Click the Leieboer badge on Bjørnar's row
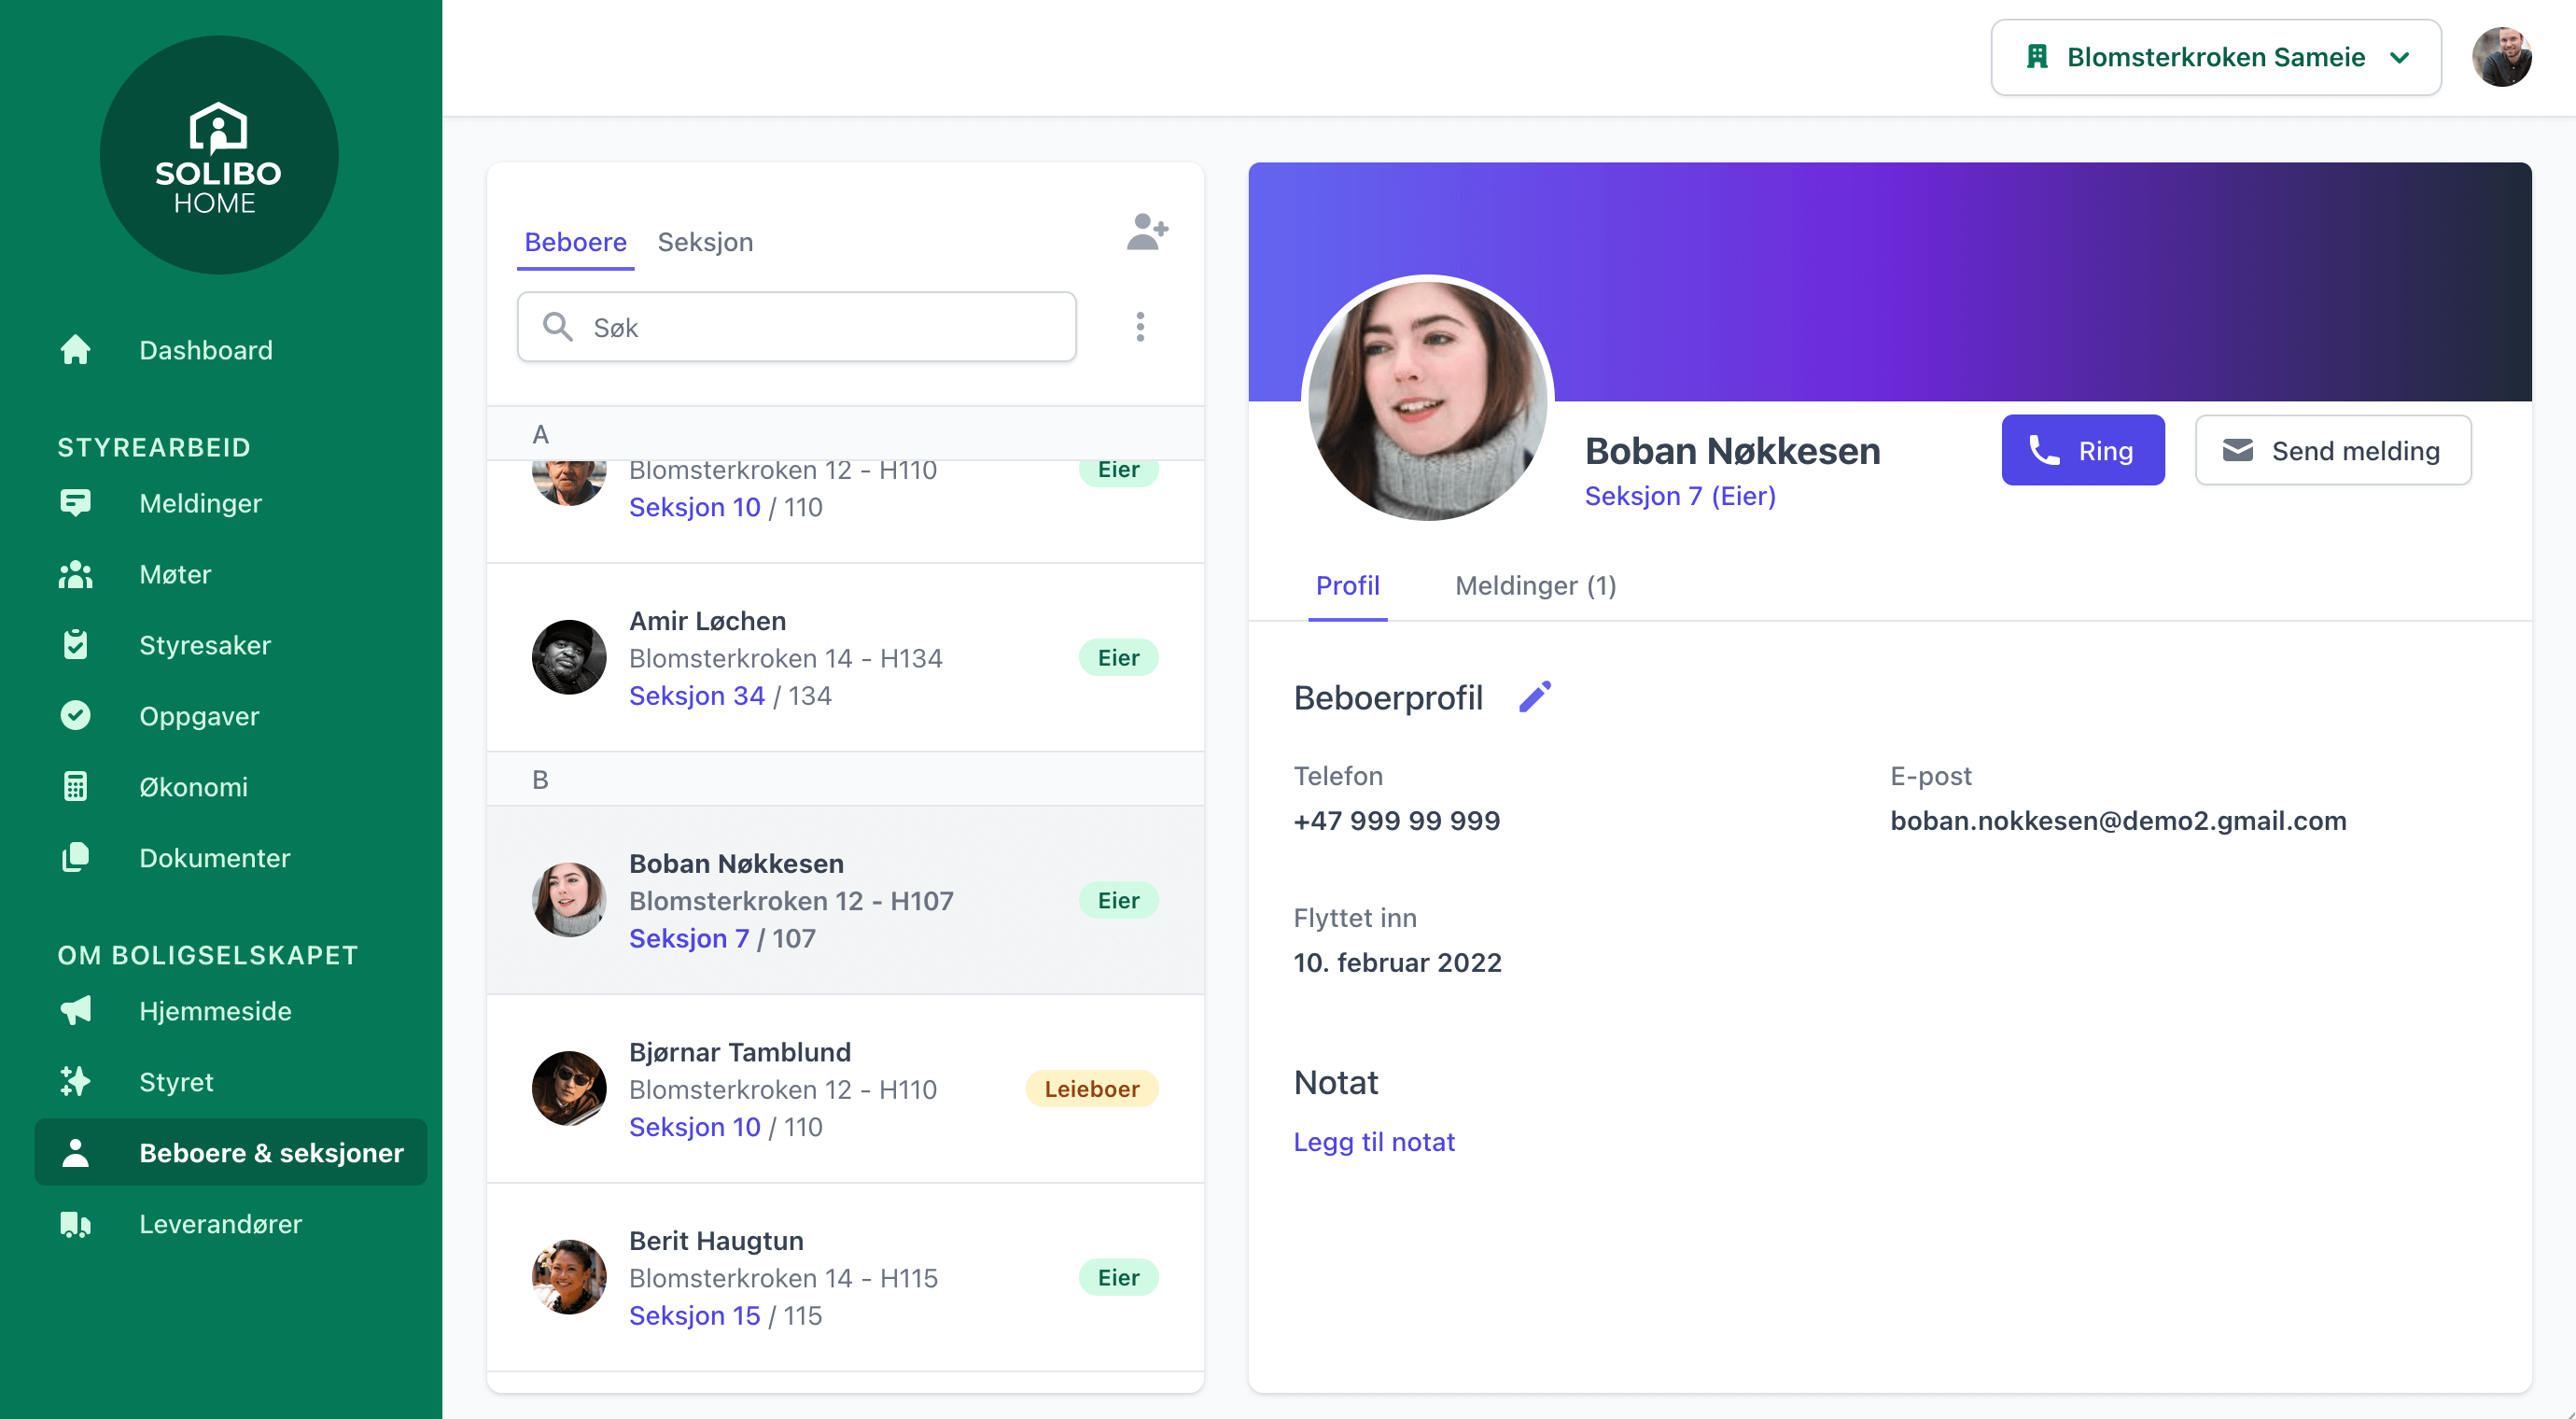 tap(1091, 1089)
